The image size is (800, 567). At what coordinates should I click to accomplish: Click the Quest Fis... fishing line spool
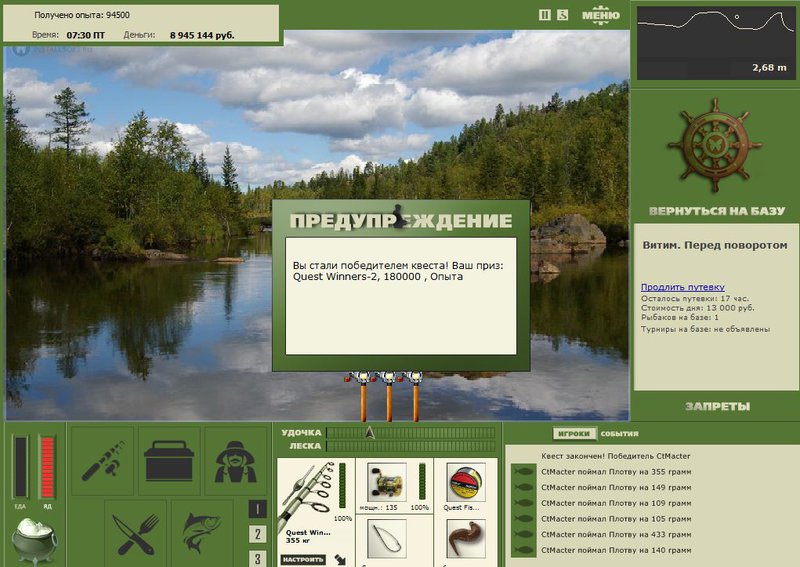click(x=465, y=482)
